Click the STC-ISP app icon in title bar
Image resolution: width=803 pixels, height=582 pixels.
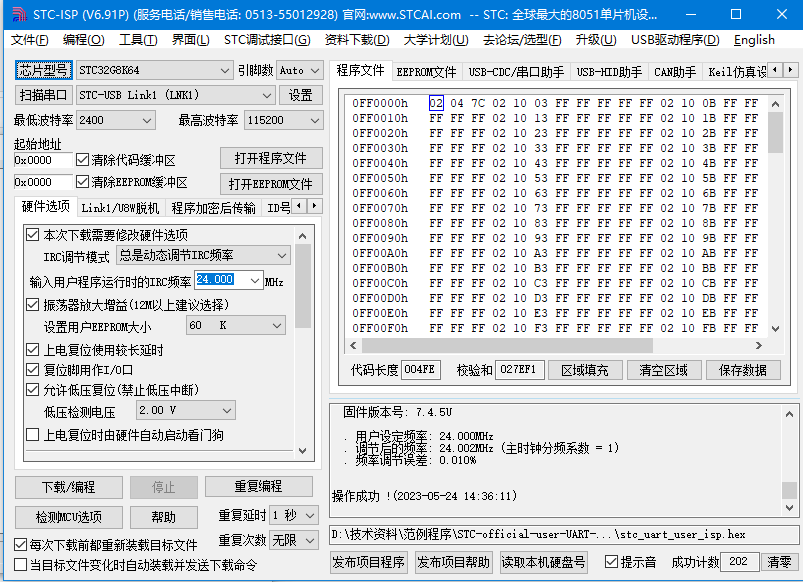coord(19,14)
